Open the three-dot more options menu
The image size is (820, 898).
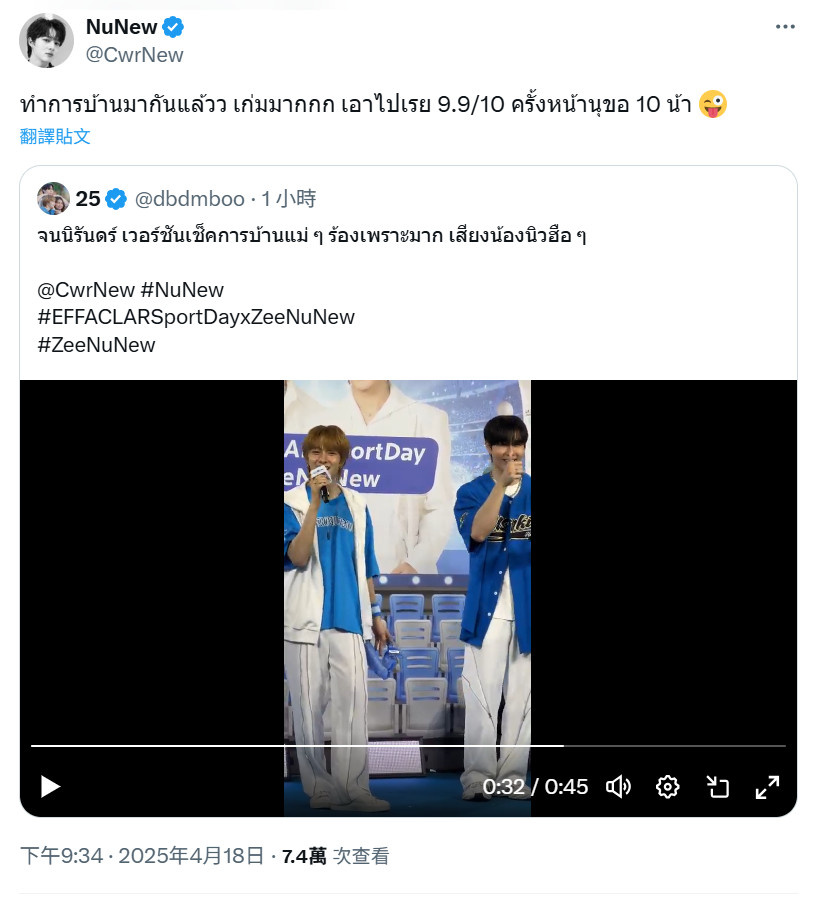click(785, 26)
